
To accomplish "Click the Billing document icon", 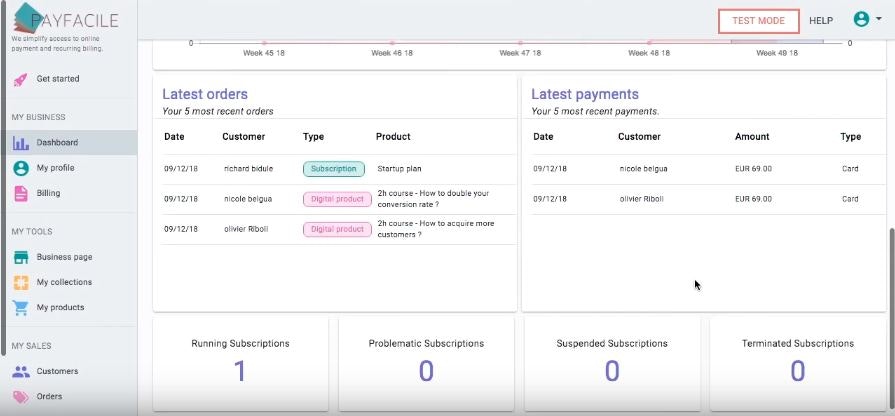I will click(21, 193).
